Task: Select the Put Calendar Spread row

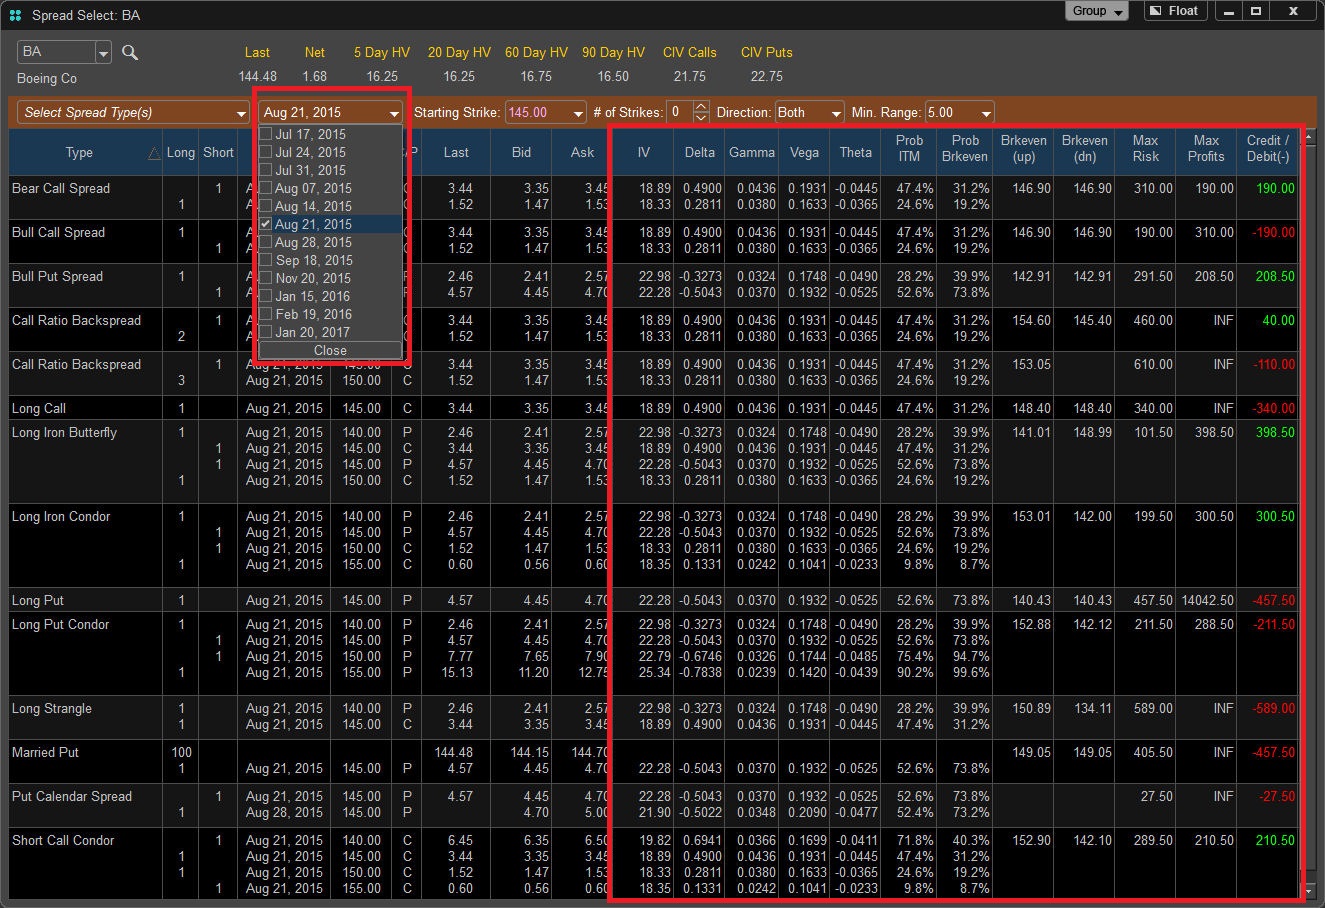Action: coord(655,805)
